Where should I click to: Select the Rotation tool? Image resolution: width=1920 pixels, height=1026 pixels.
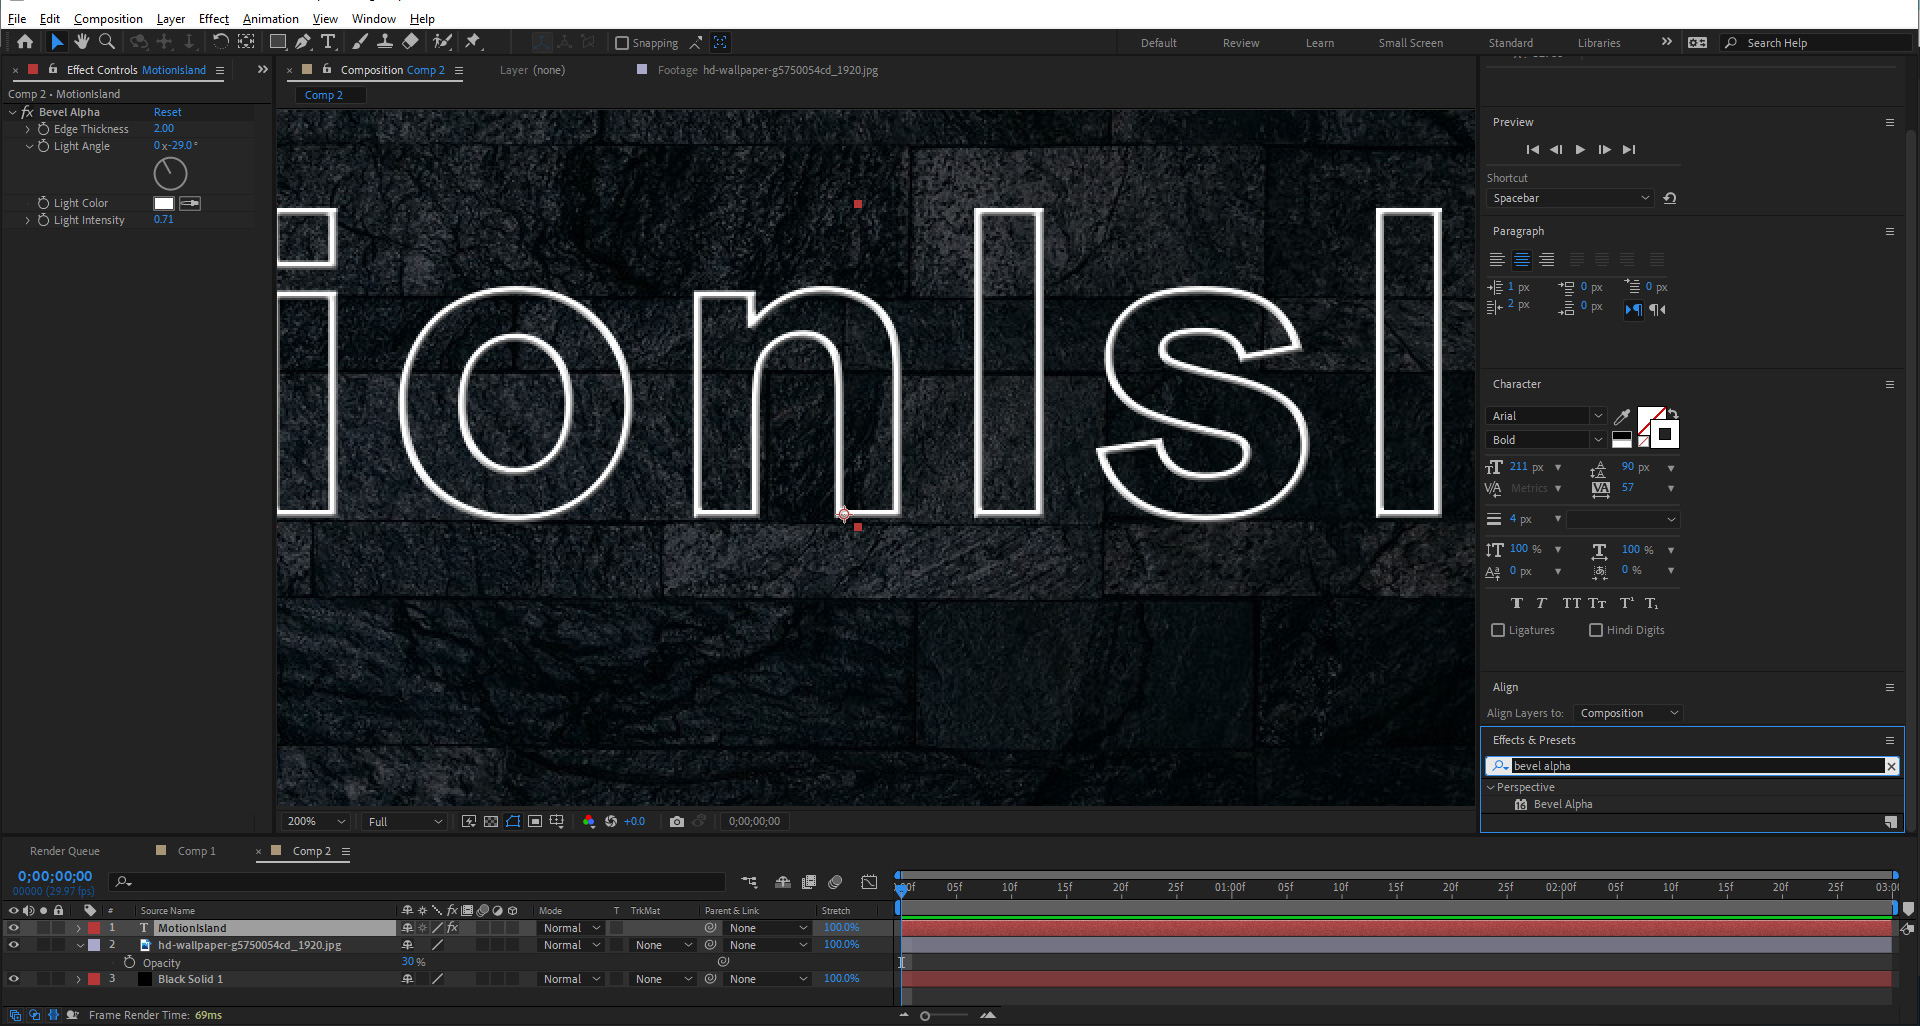pos(220,42)
